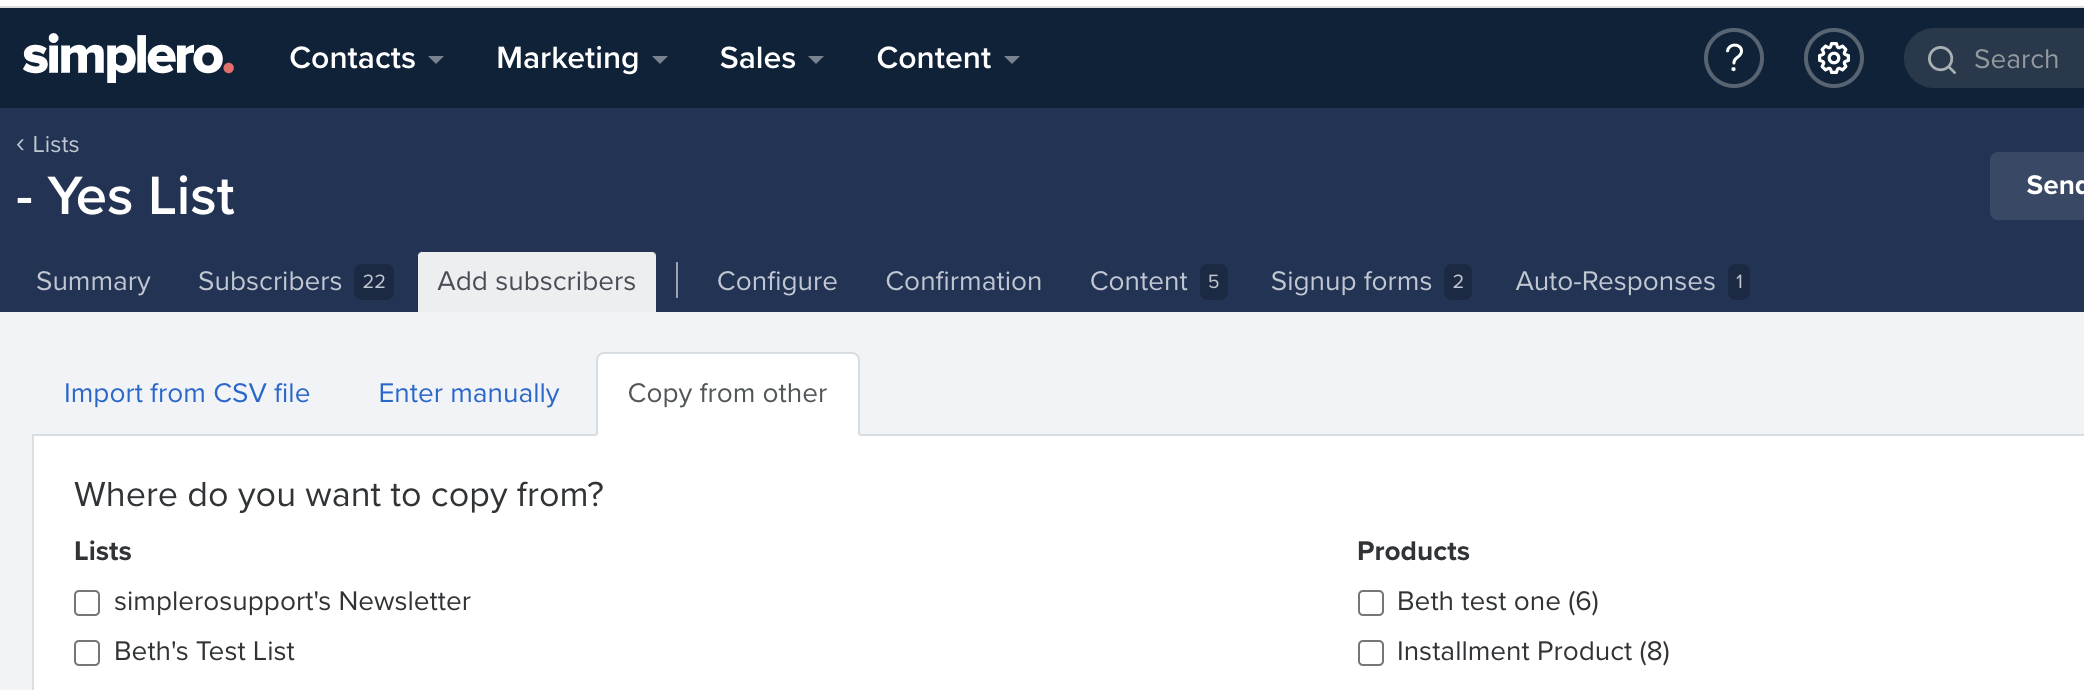
Task: Open the Marketing dropdown menu
Action: pos(581,59)
